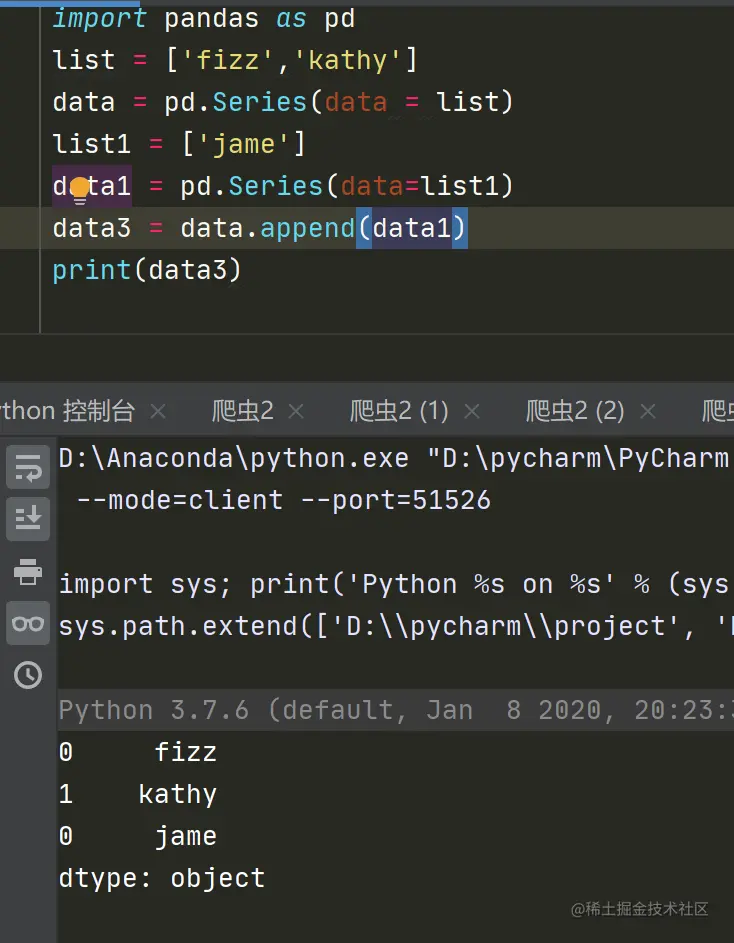Click the append method in the code

[x=307, y=228]
